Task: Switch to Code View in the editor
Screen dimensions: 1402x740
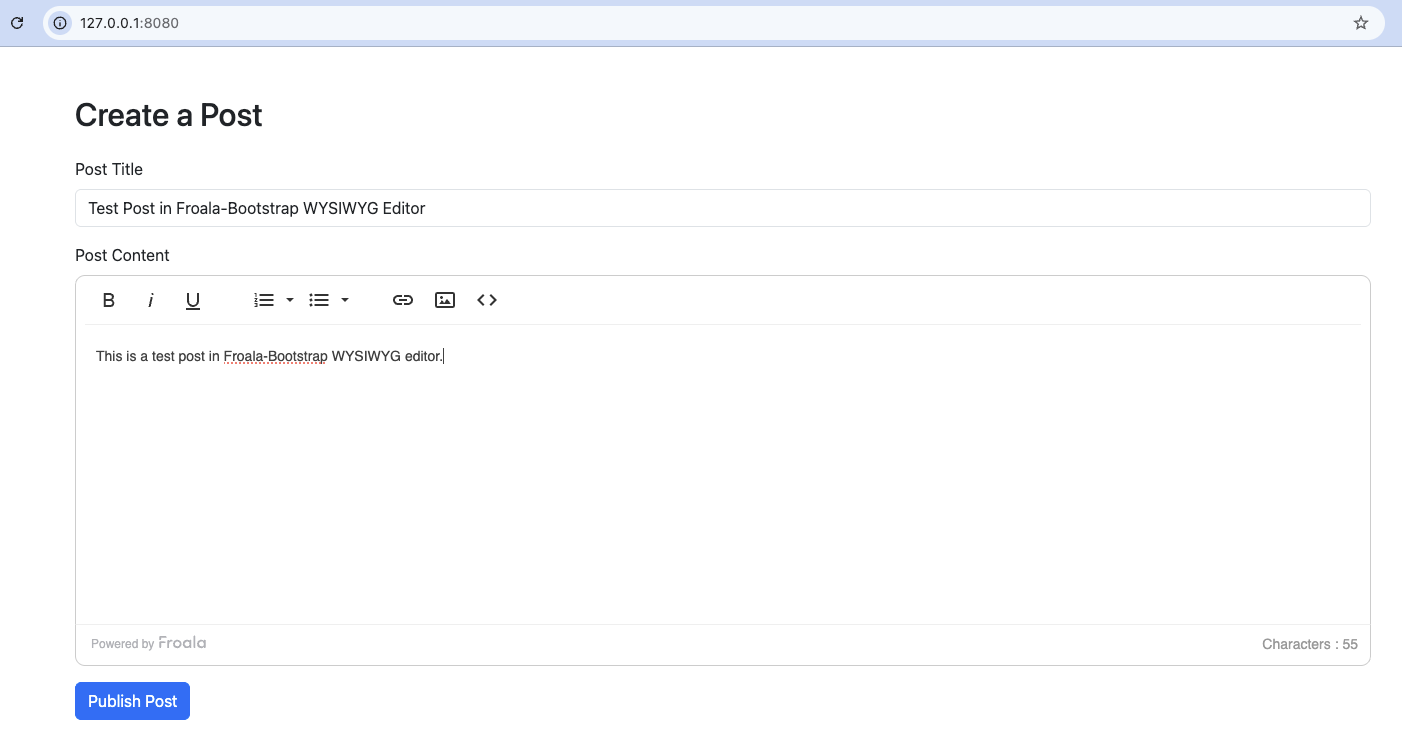Action: [x=486, y=299]
